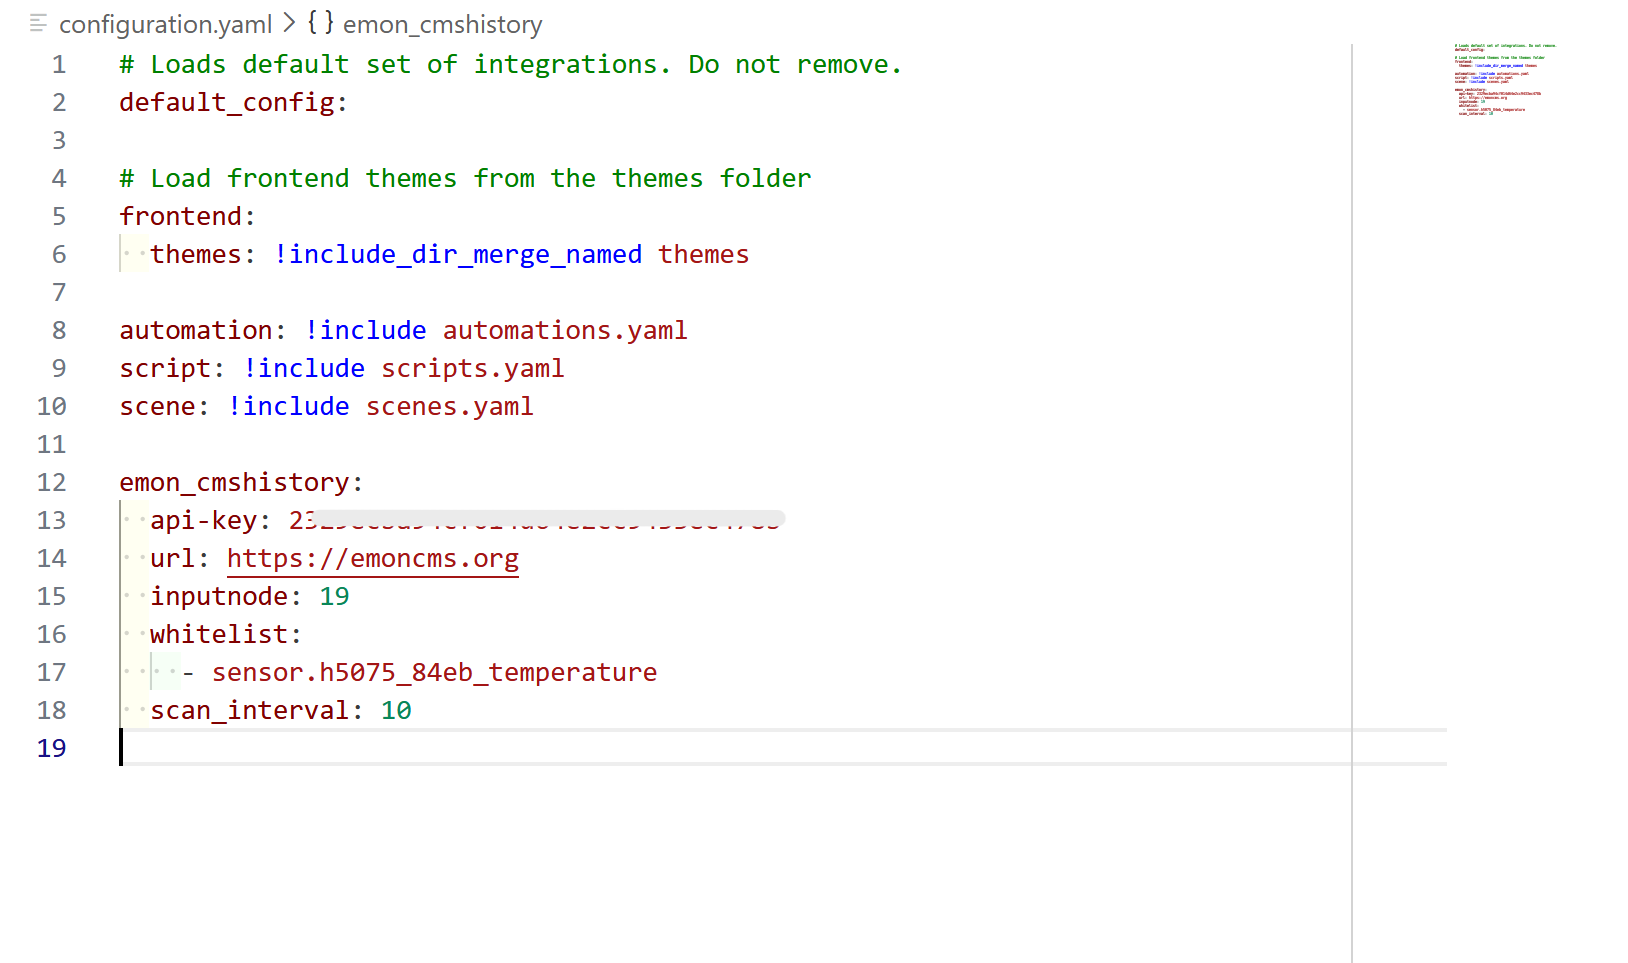The width and height of the screenshot is (1628, 963).
Task: Click the whitelist key
Action: click(x=220, y=635)
